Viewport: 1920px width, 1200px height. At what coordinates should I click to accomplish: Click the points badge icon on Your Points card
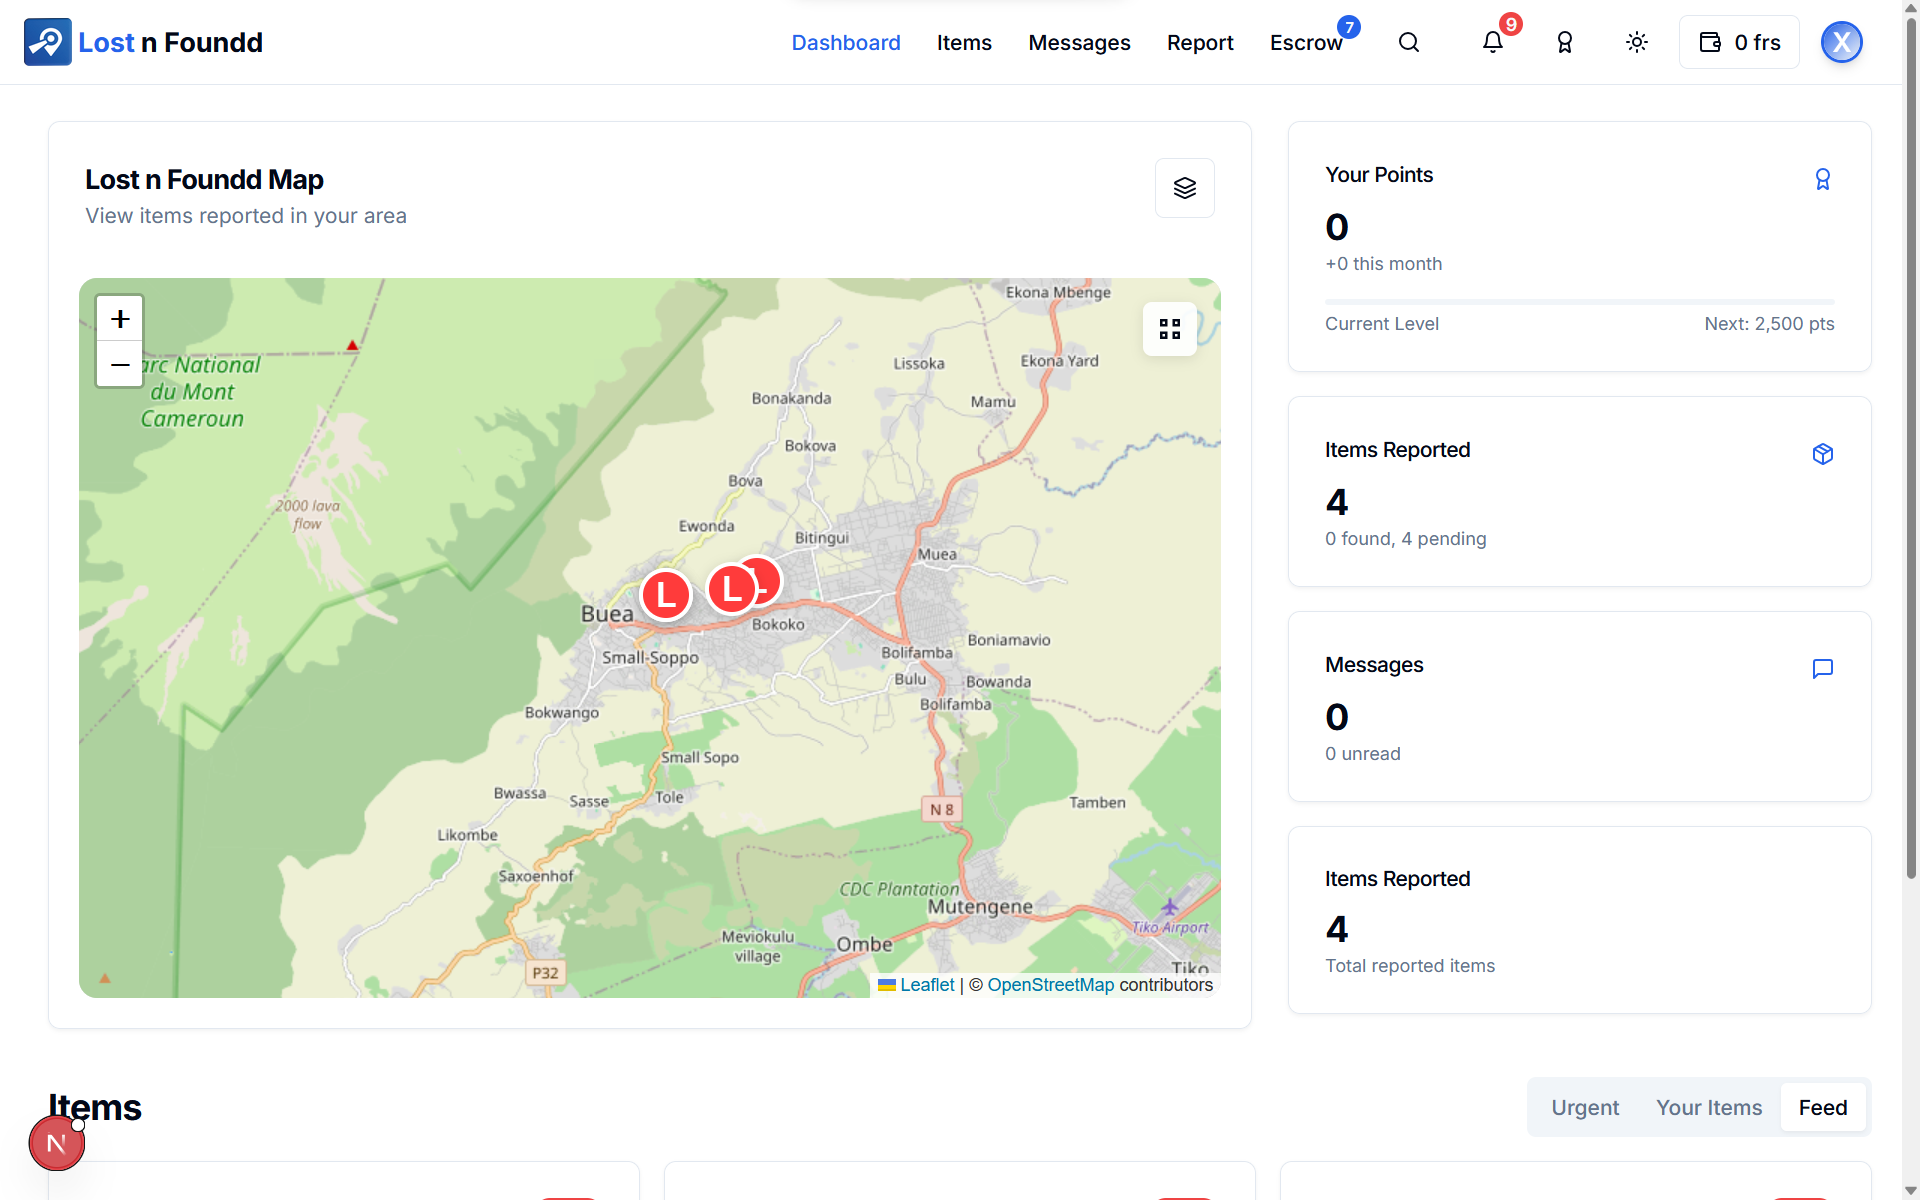click(1823, 178)
